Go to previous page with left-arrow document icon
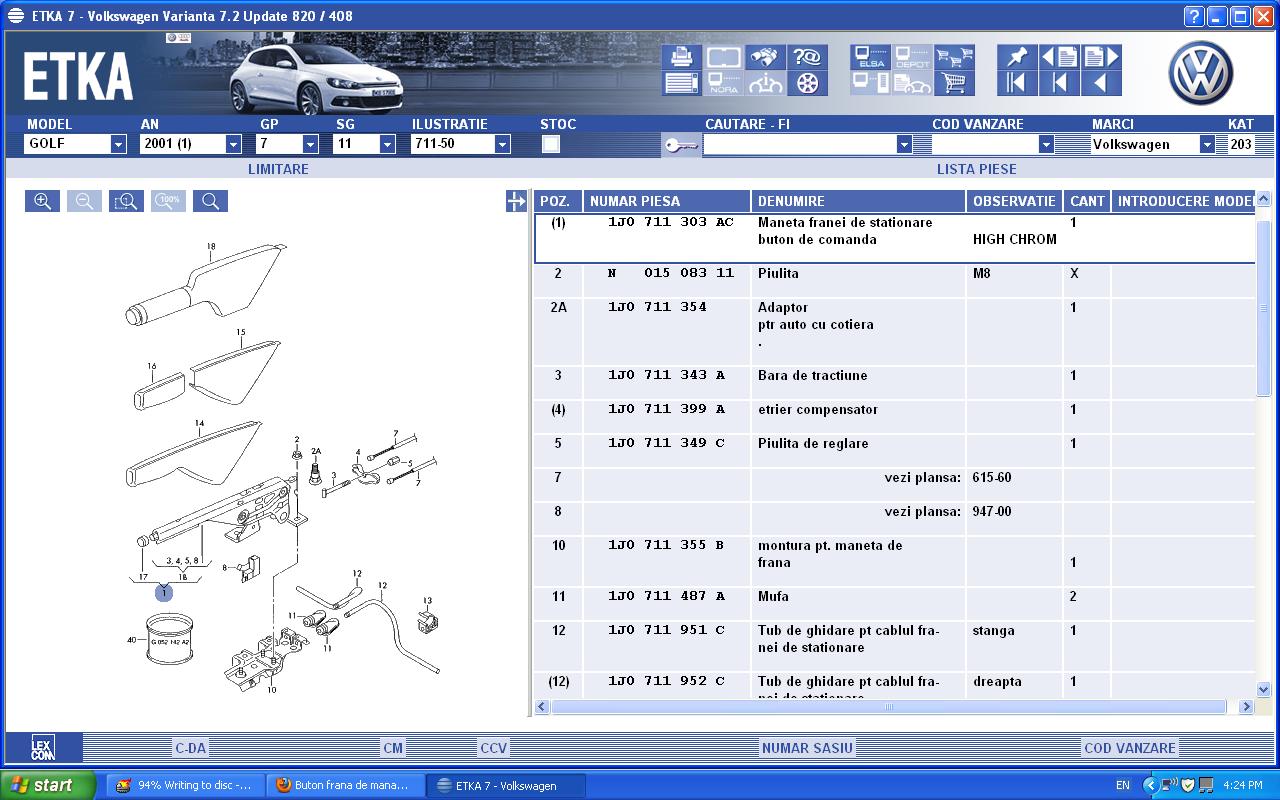Image resolution: width=1280 pixels, height=800 pixels. [x=1059, y=57]
